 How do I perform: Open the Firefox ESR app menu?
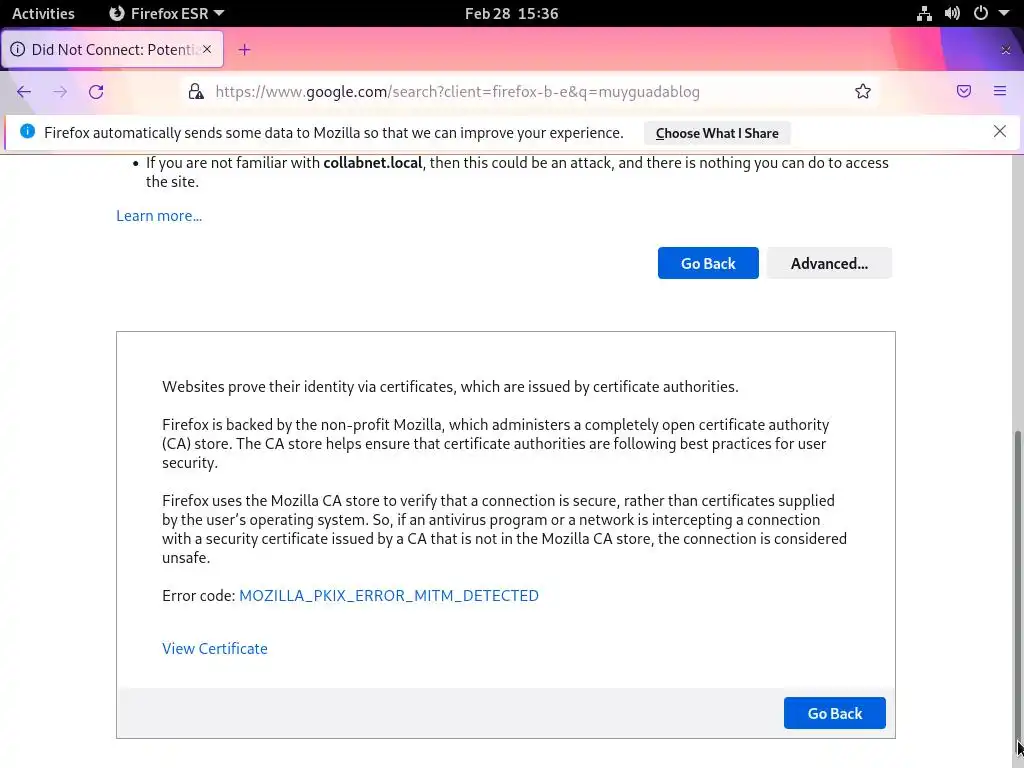tap(167, 13)
